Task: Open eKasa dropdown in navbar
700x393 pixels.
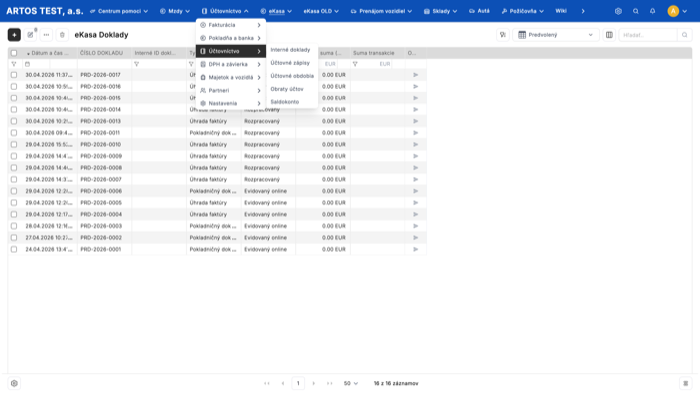Action: click(x=276, y=11)
